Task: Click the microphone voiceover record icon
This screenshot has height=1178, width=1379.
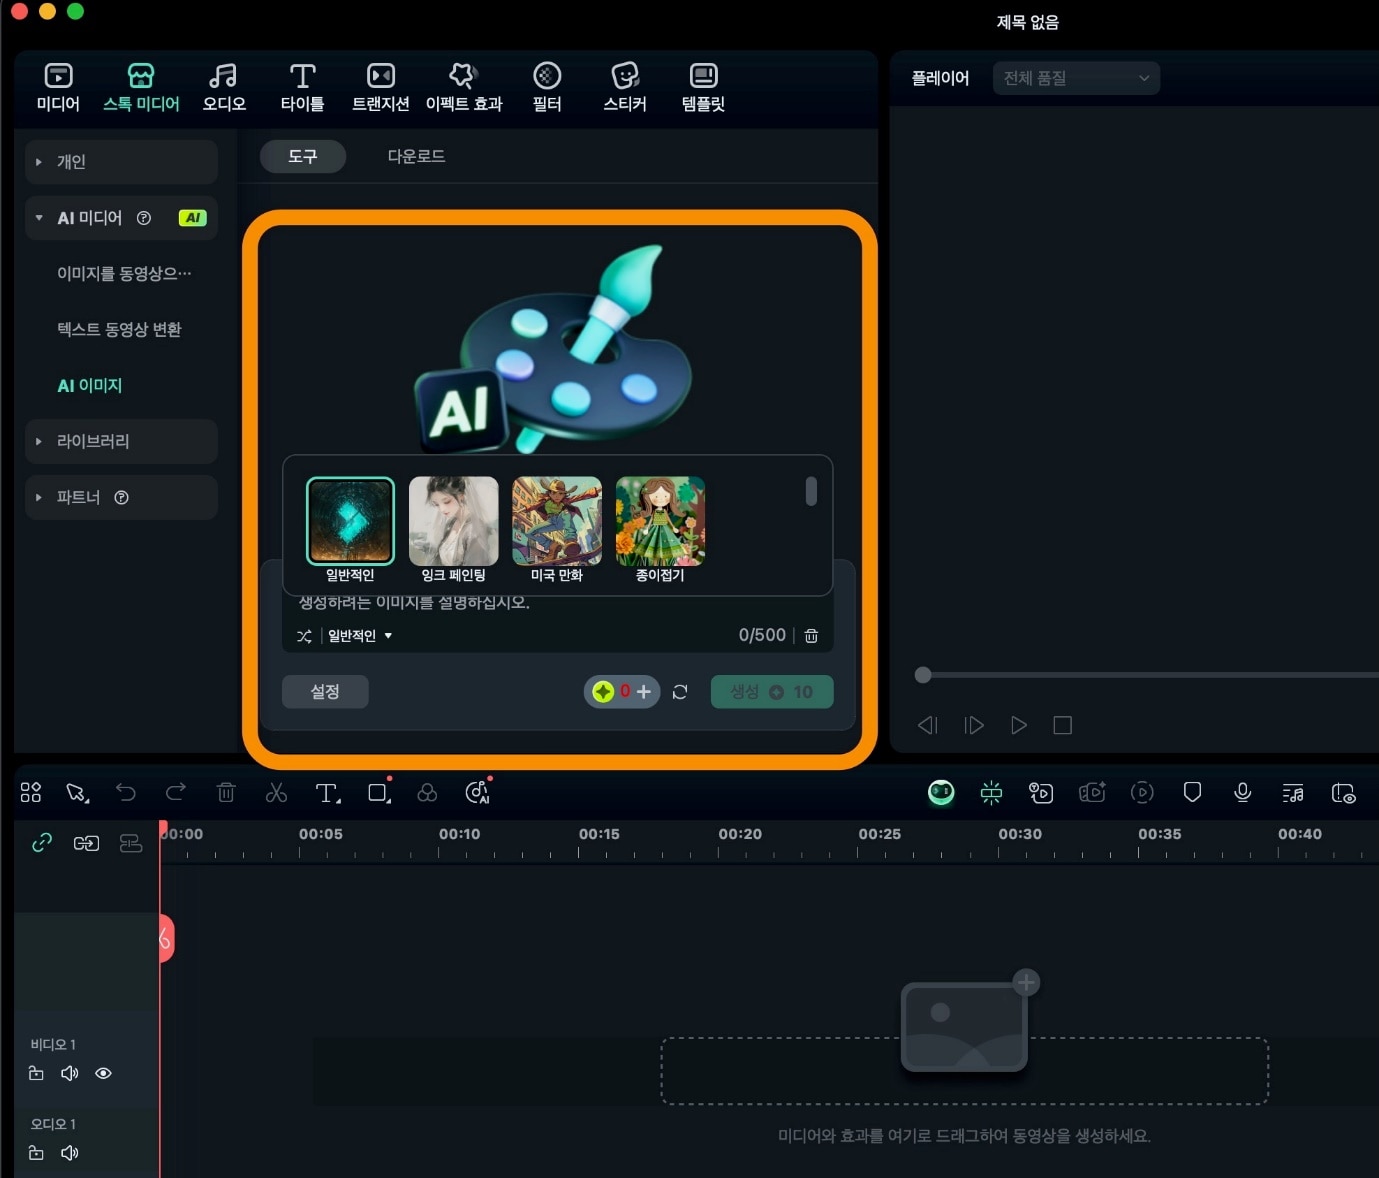Action: 1242,793
